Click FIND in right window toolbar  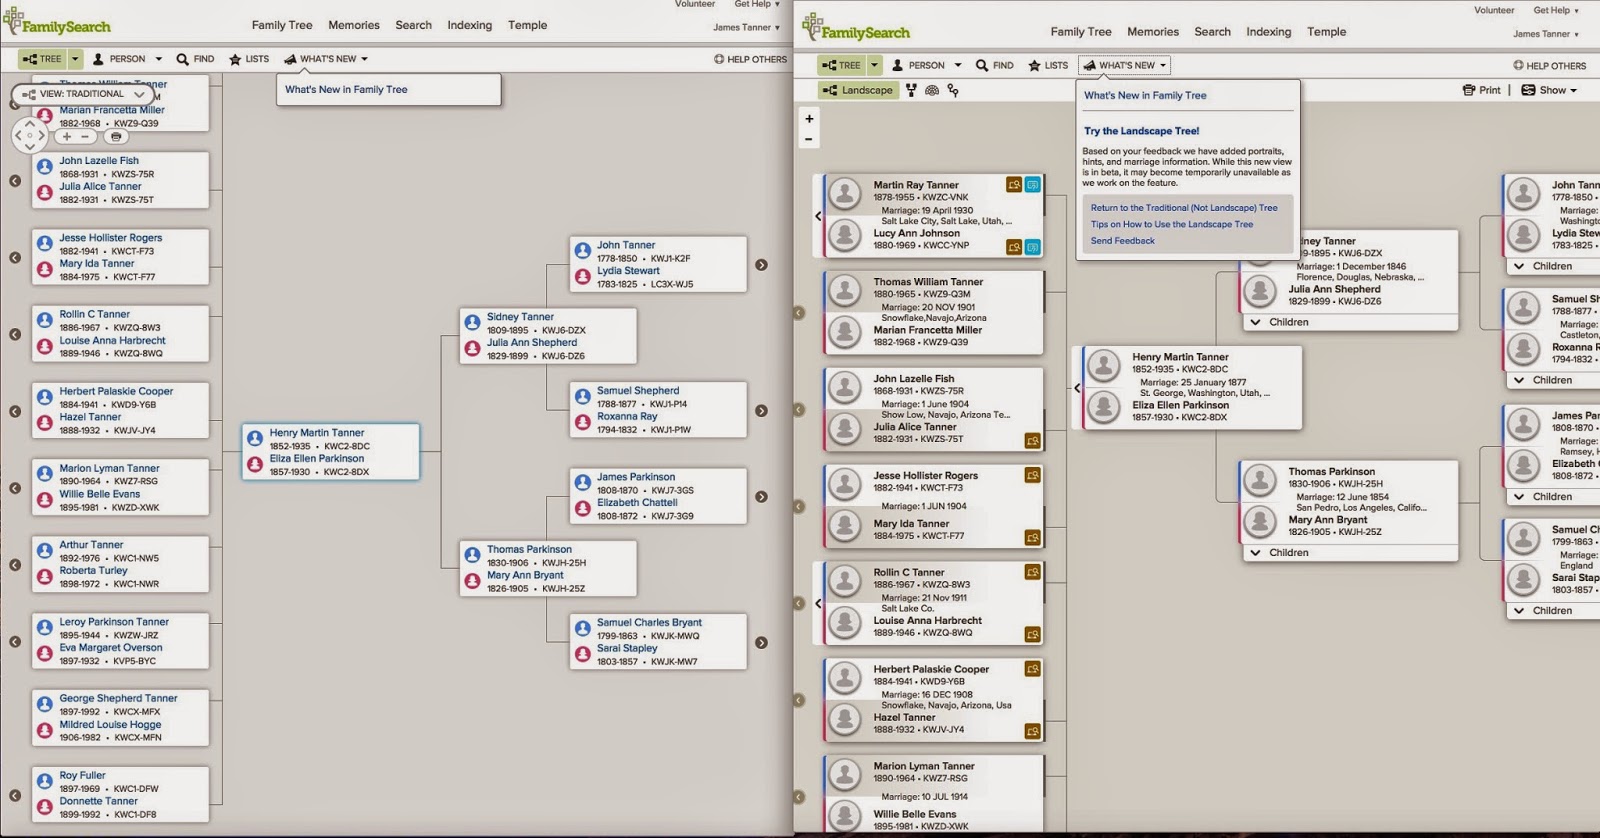coord(995,65)
